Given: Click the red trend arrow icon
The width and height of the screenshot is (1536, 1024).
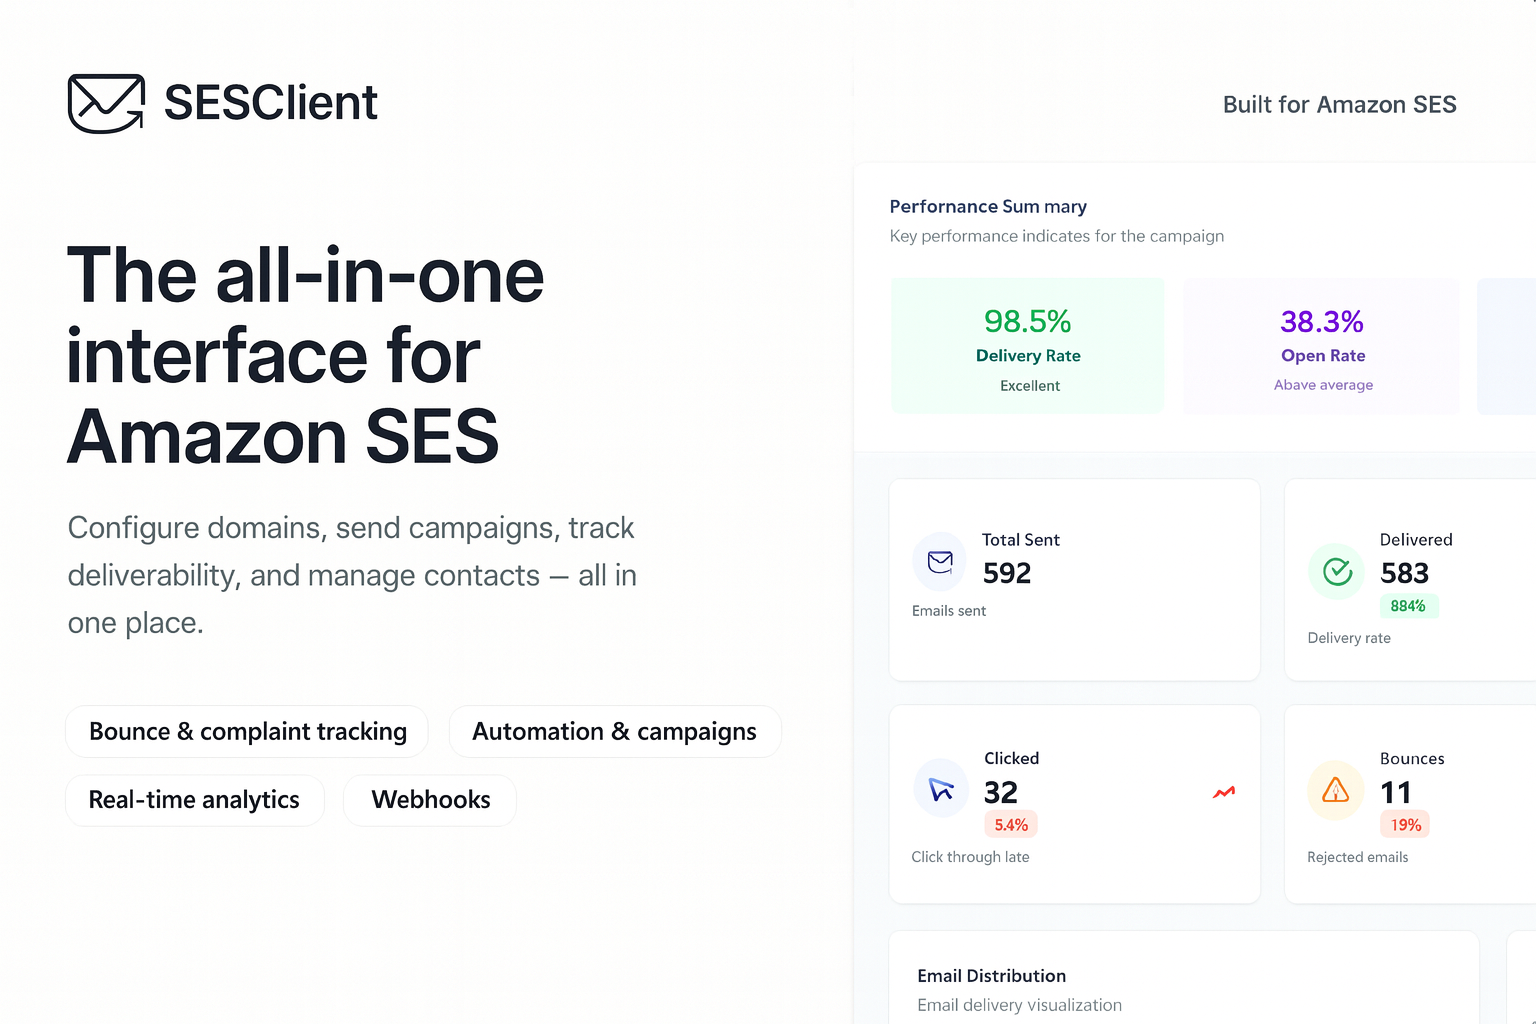Looking at the screenshot, I should [1224, 792].
